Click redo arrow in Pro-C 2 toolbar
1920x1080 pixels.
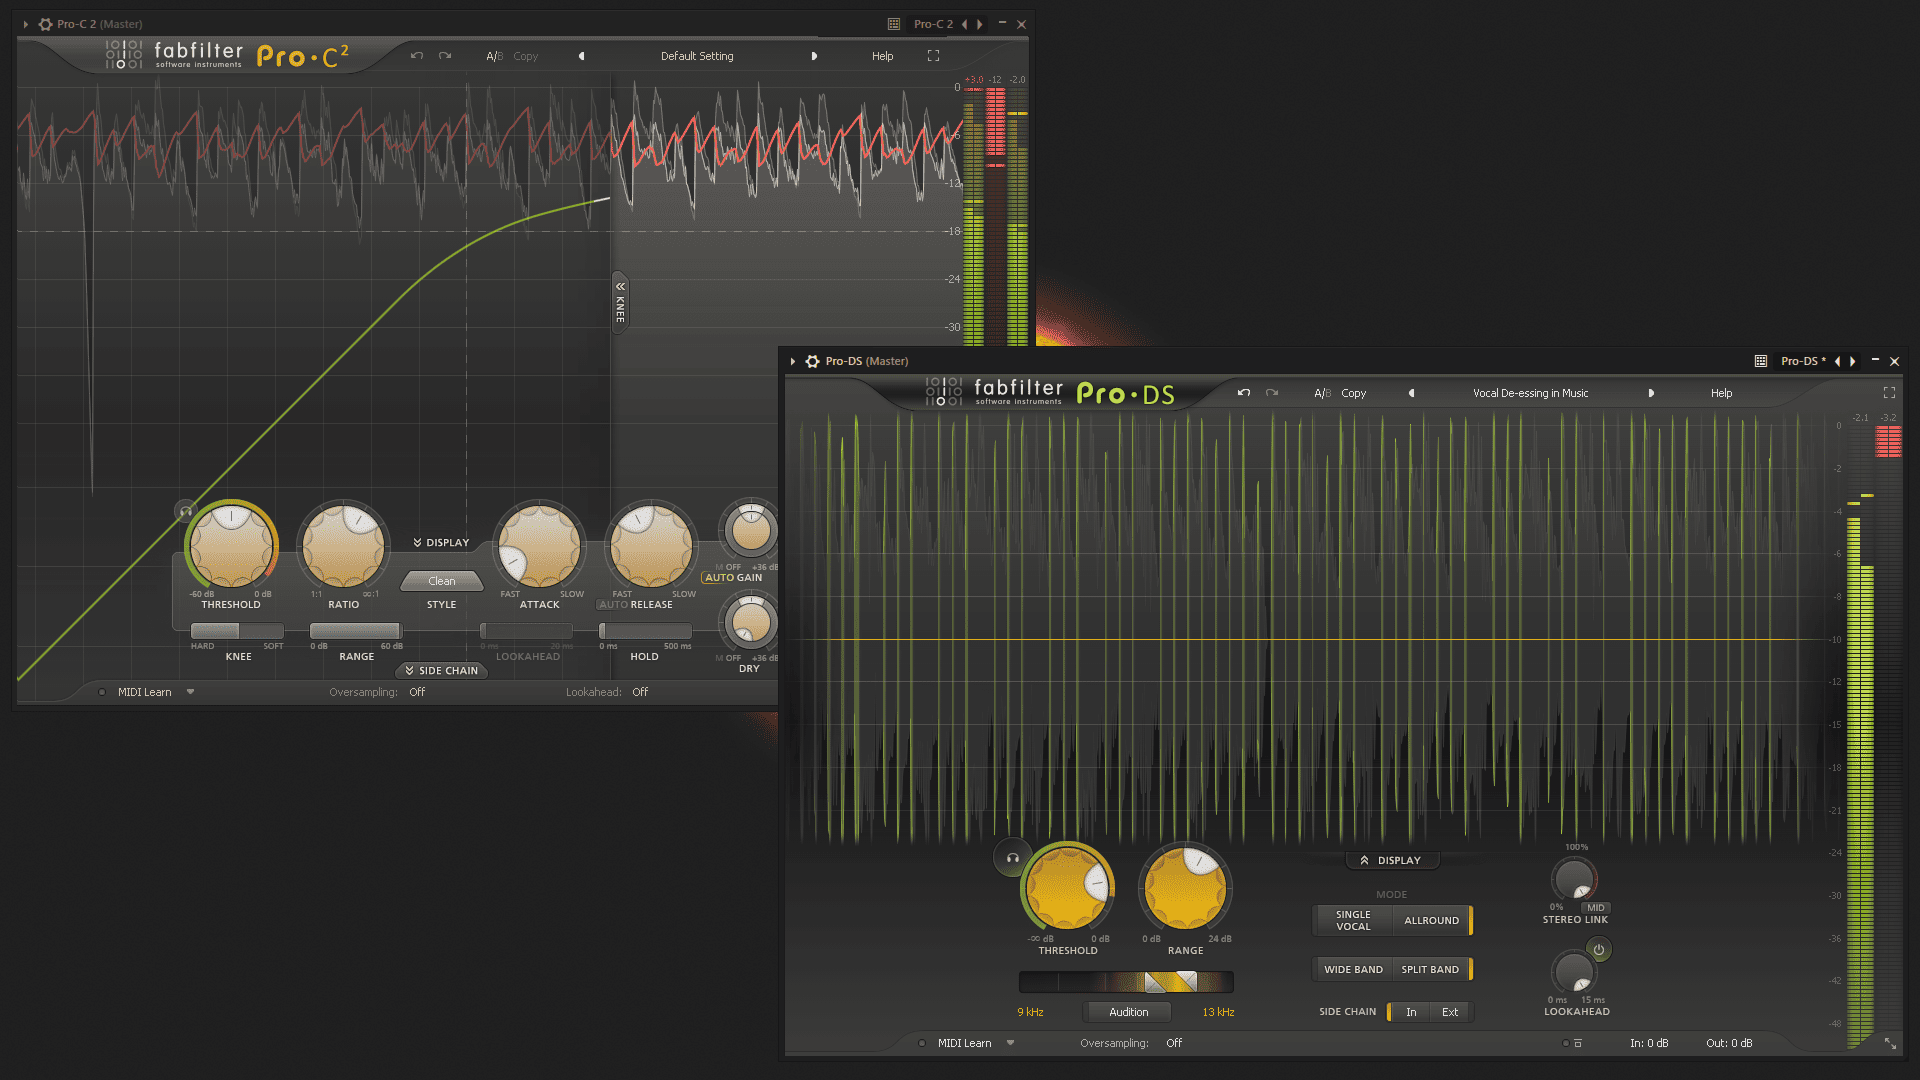(445, 56)
